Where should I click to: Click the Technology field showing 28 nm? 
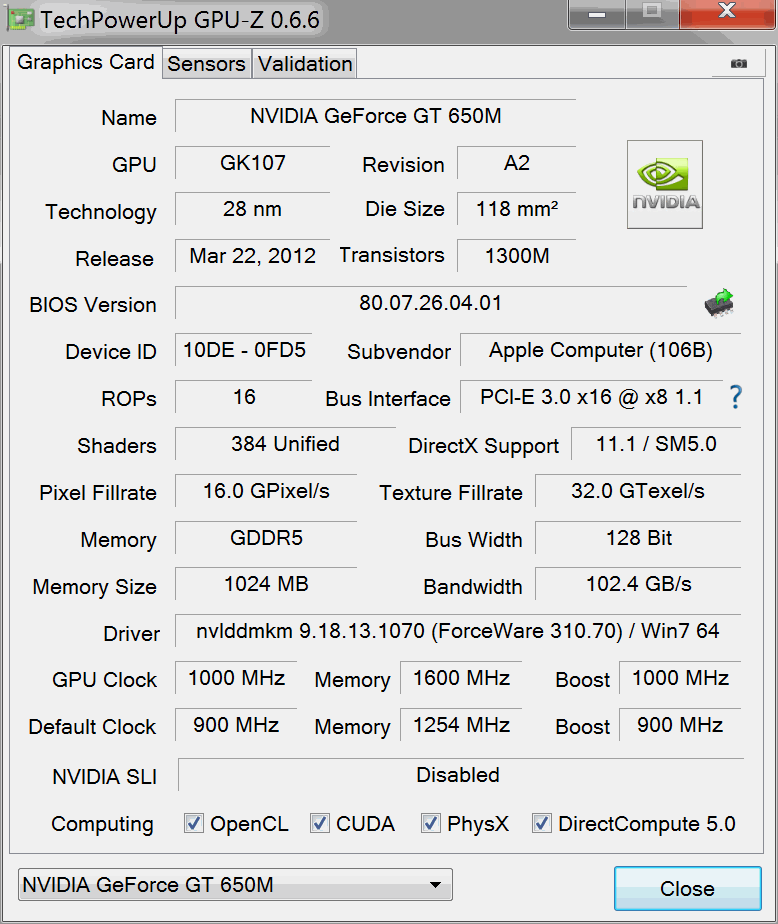tap(252, 209)
